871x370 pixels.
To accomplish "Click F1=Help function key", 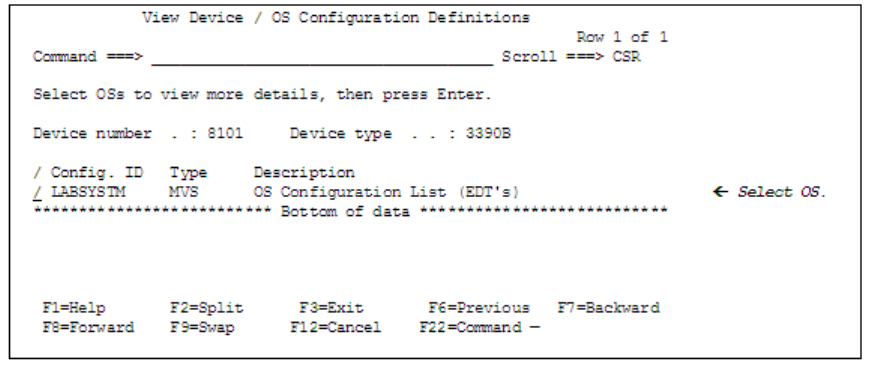I will click(x=74, y=308).
